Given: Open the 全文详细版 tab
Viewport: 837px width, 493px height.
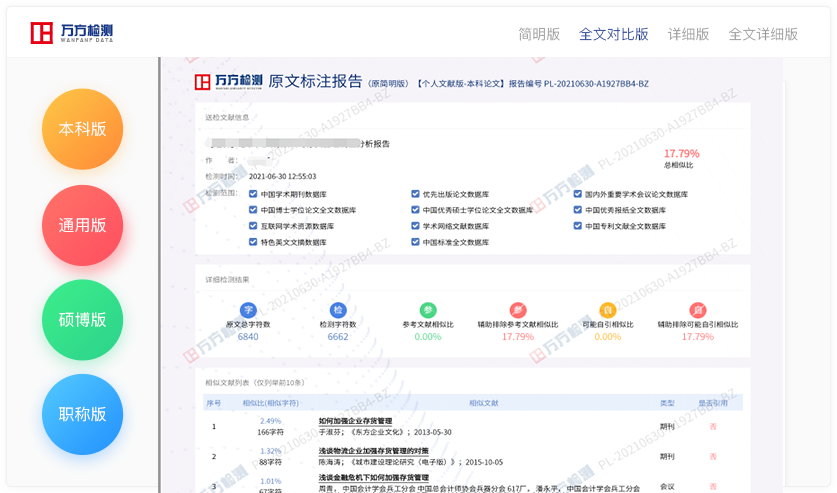Looking at the screenshot, I should pyautogui.click(x=763, y=34).
